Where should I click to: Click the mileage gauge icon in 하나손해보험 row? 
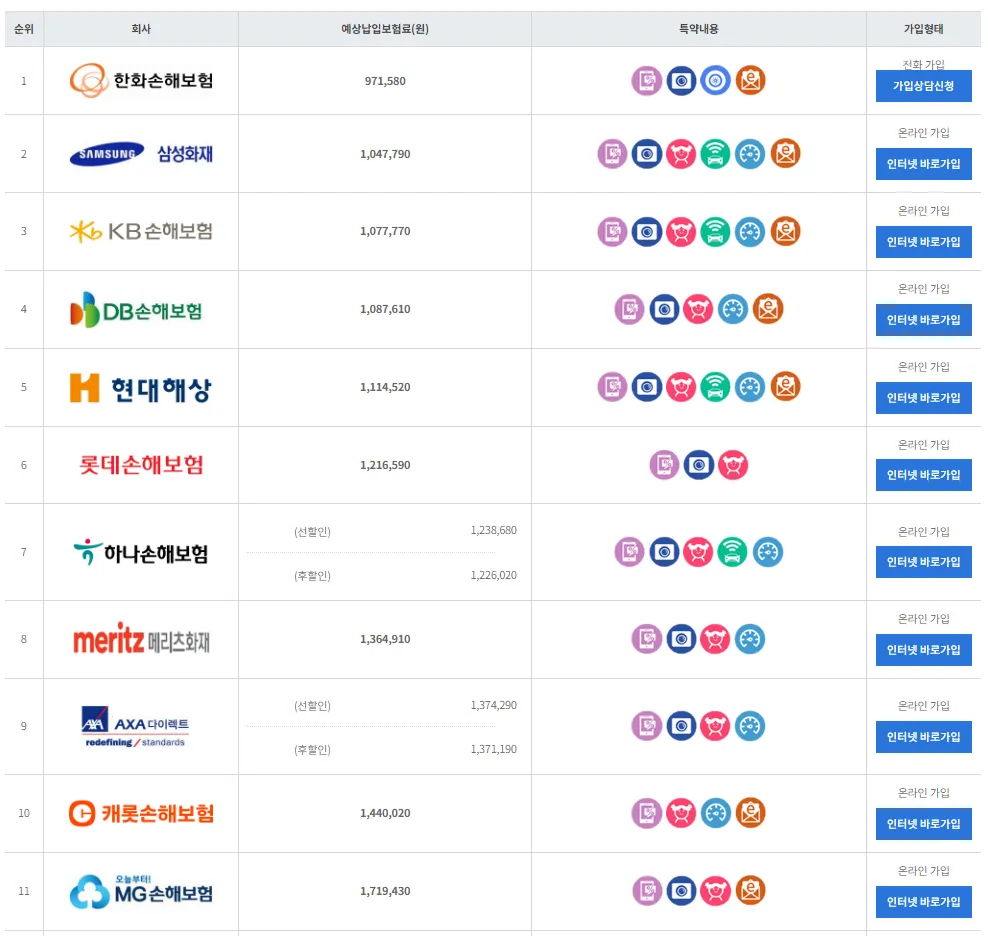tap(767, 552)
